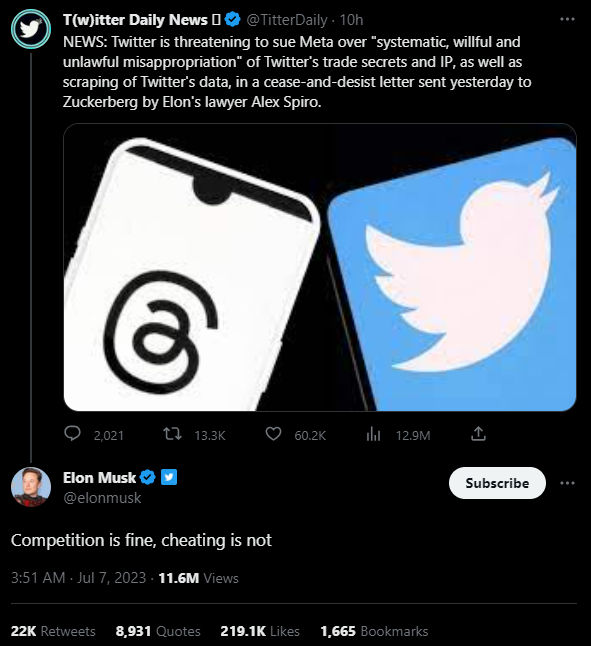Viewport: 591px width, 646px height.
Task: Like the Twitter Daily News tweet
Action: tap(273, 434)
